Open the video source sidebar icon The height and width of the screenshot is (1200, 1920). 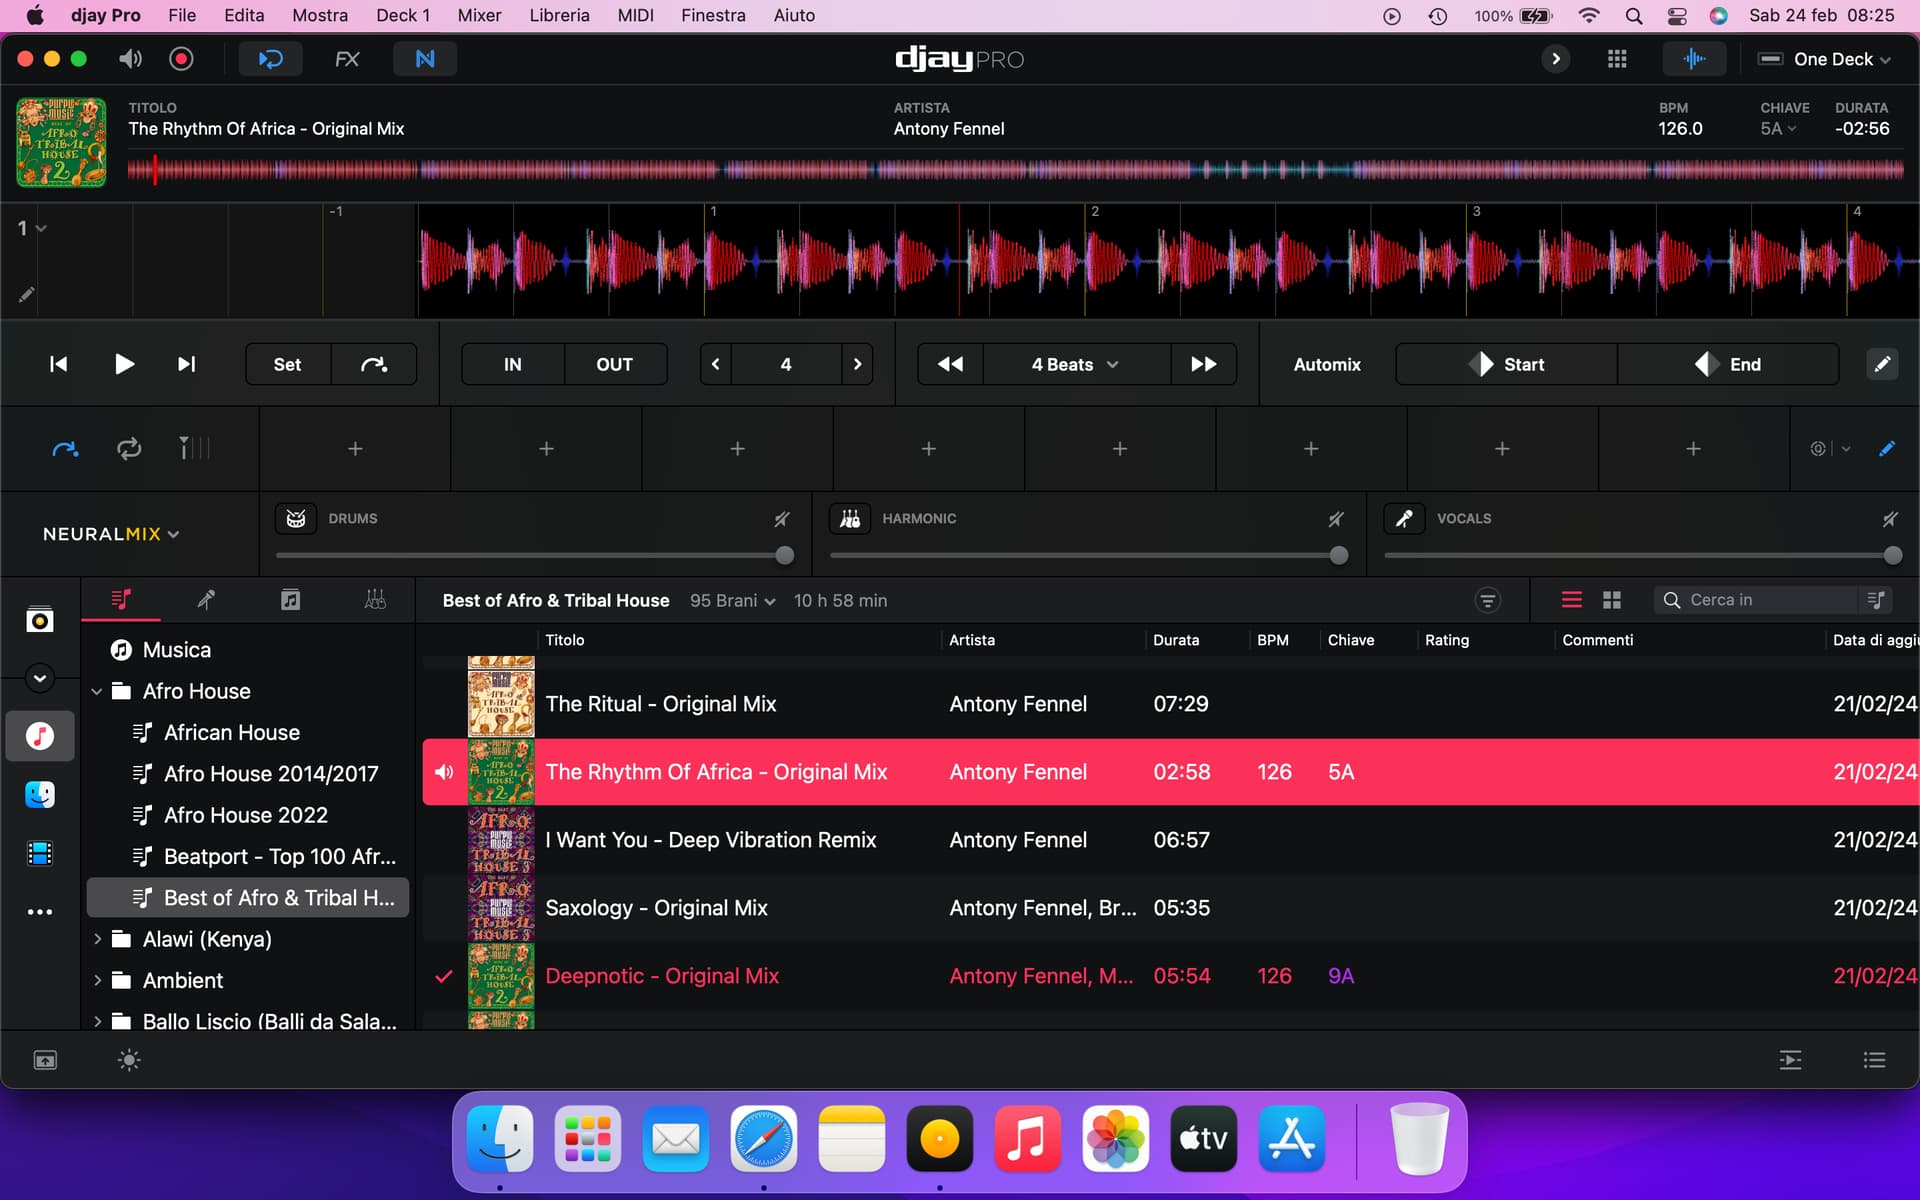click(x=40, y=853)
